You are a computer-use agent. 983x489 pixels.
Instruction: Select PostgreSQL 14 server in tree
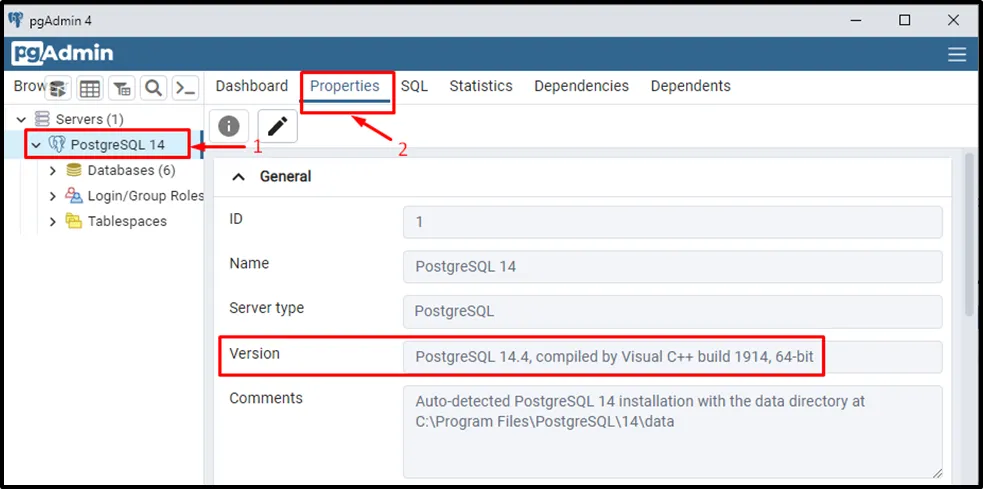[117, 145]
